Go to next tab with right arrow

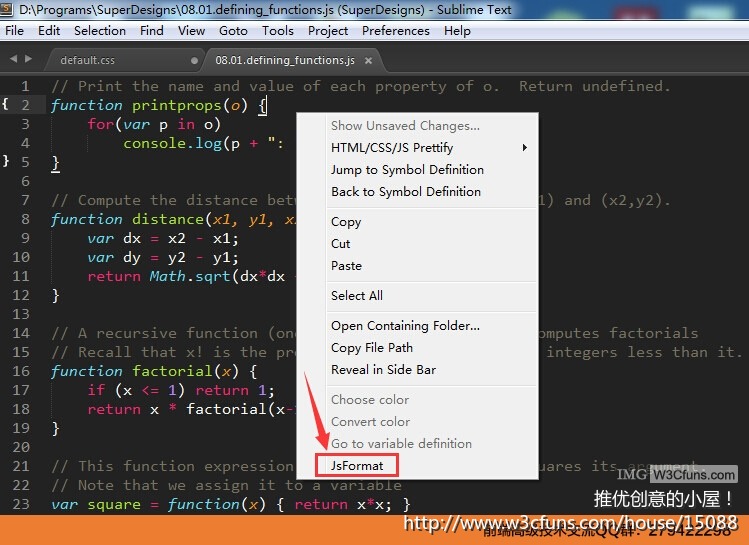click(x=28, y=58)
